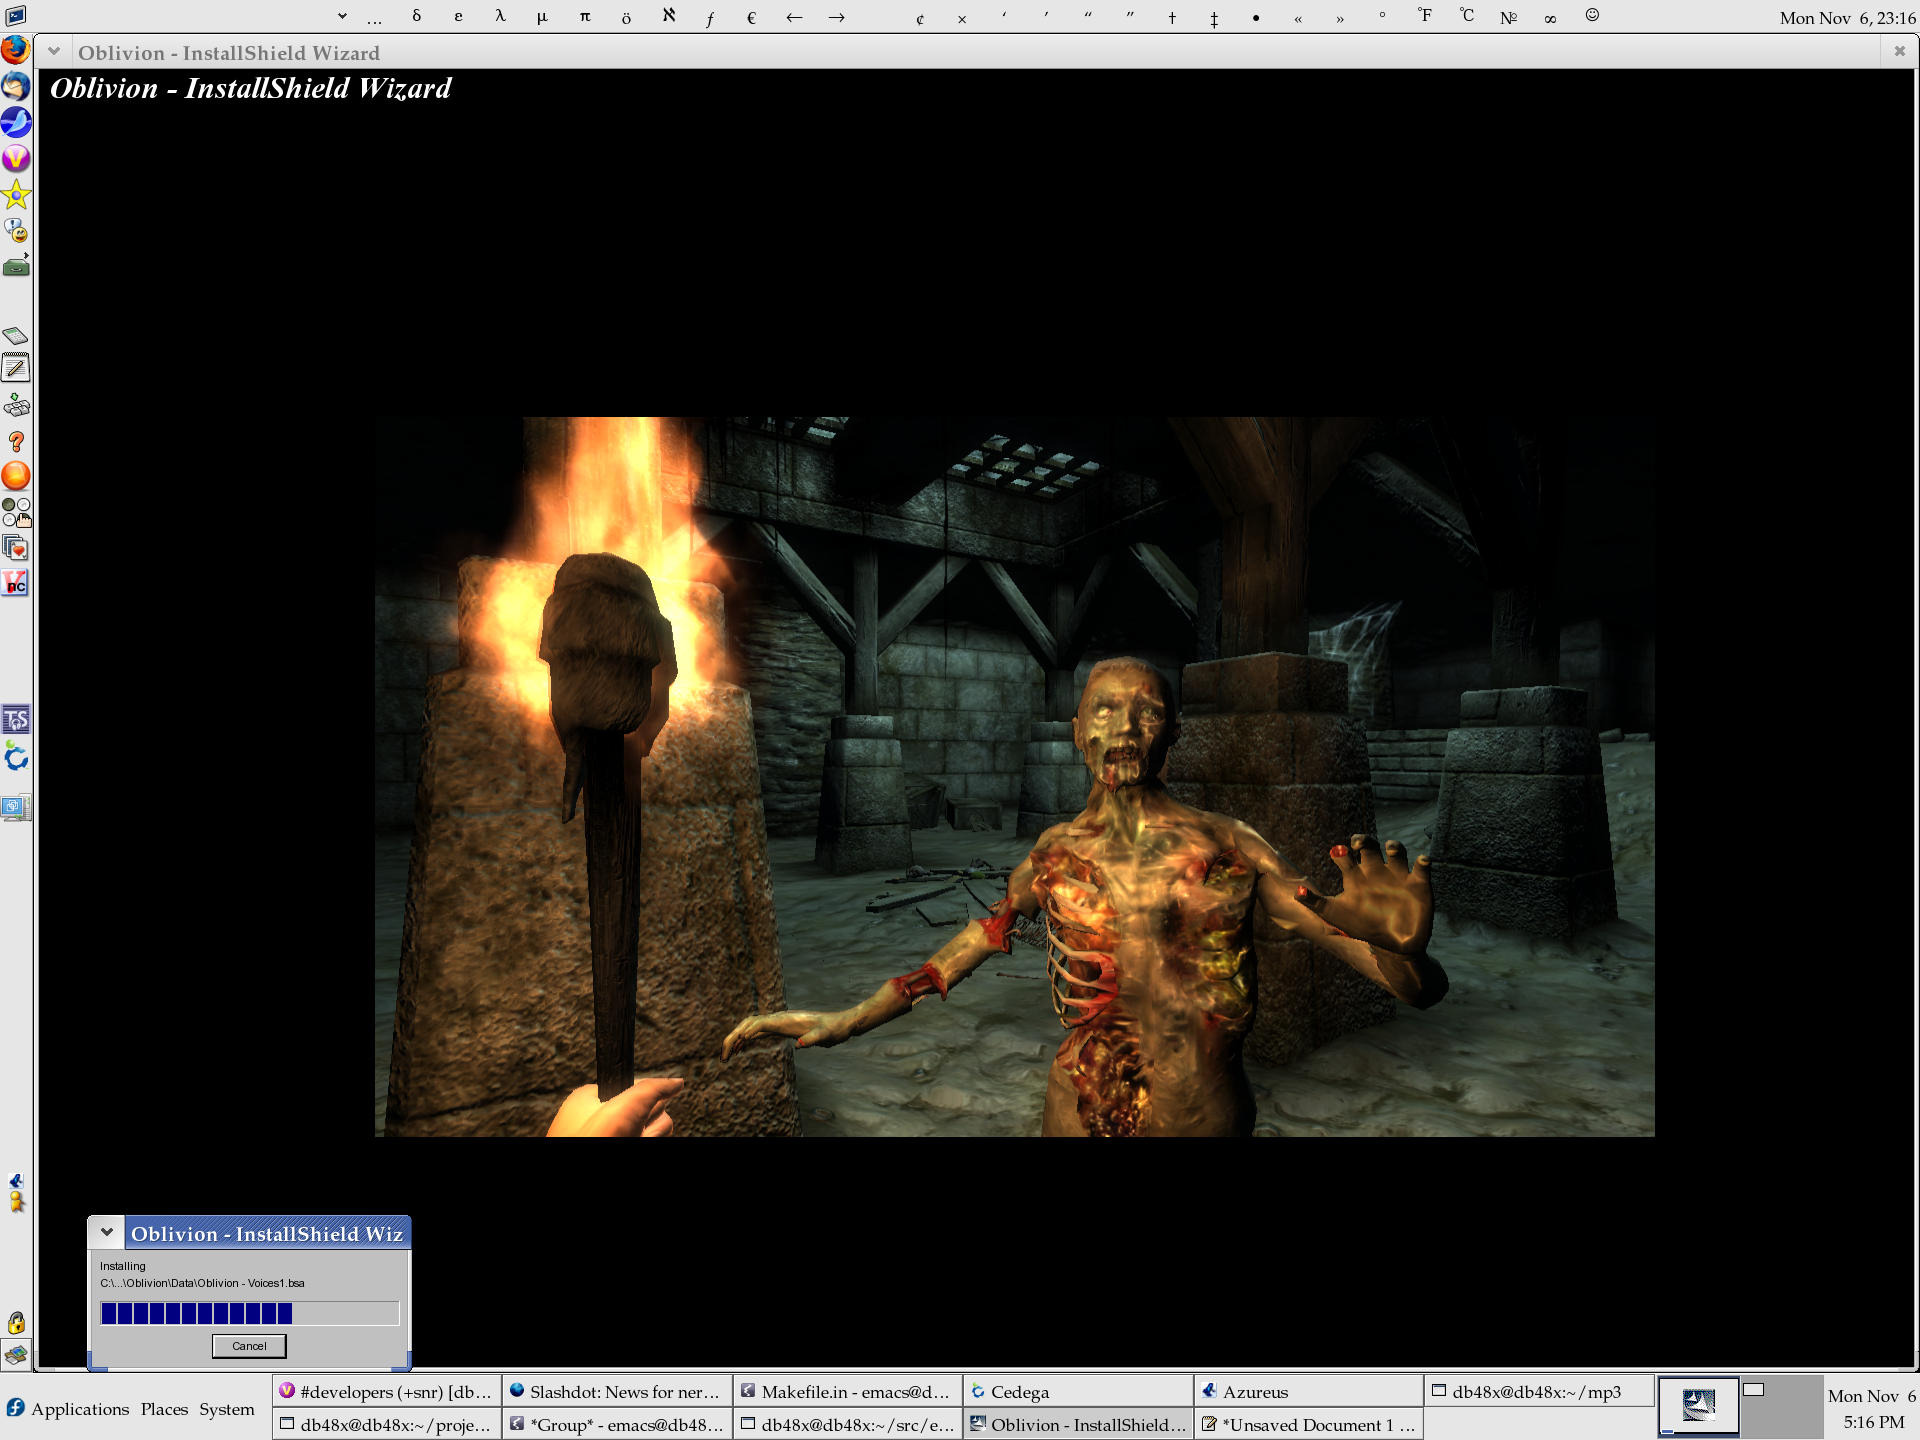This screenshot has height=1440, width=1920.
Task: Switch to the Slashdot browser window
Action: pyautogui.click(x=617, y=1391)
